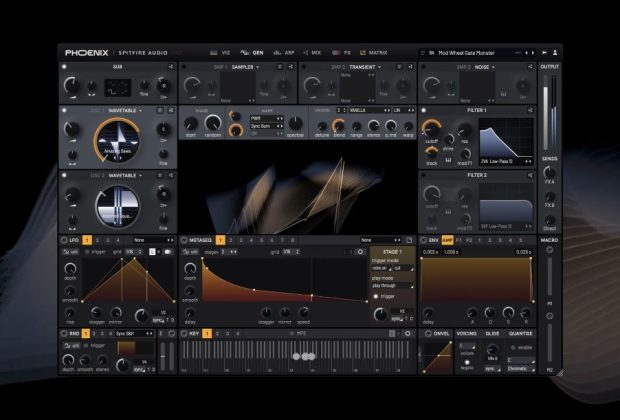Click the unison LIN selector

pos(404,110)
